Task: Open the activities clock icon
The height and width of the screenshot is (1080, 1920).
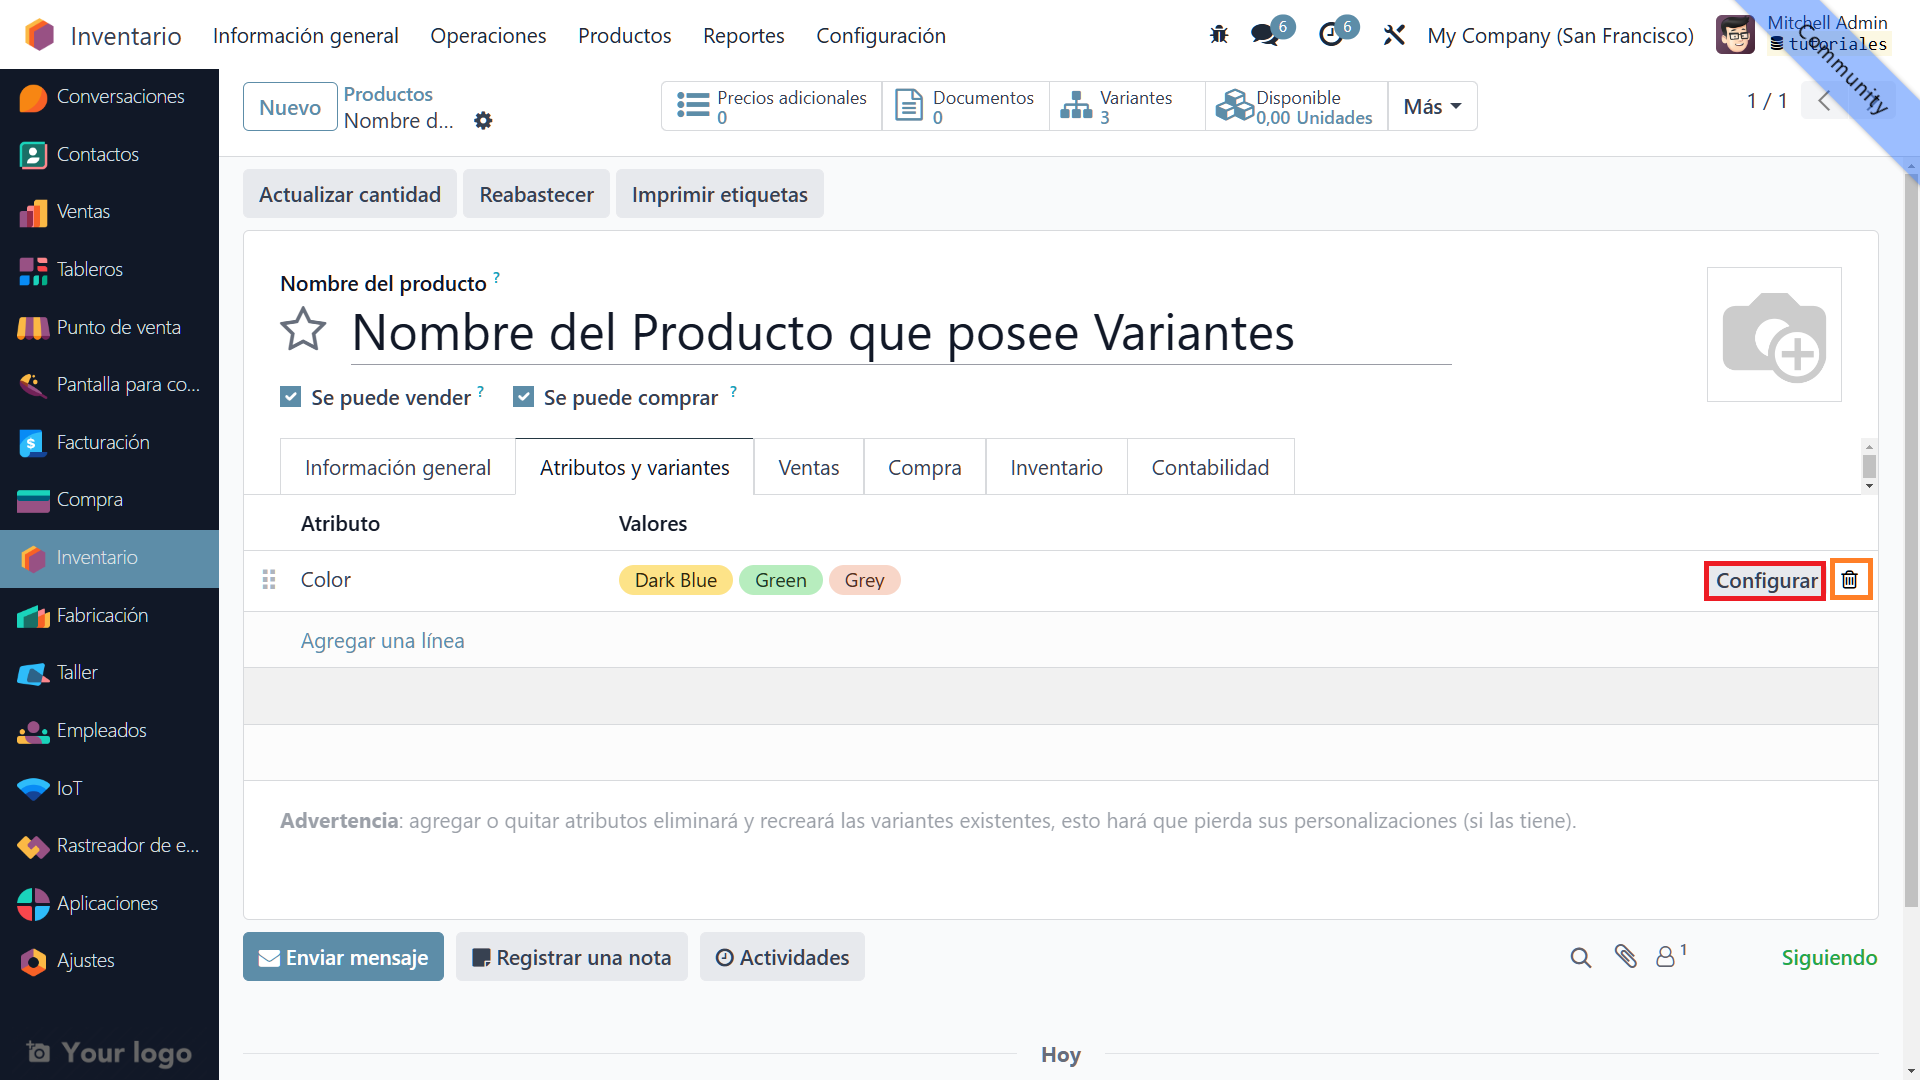Action: (1331, 35)
